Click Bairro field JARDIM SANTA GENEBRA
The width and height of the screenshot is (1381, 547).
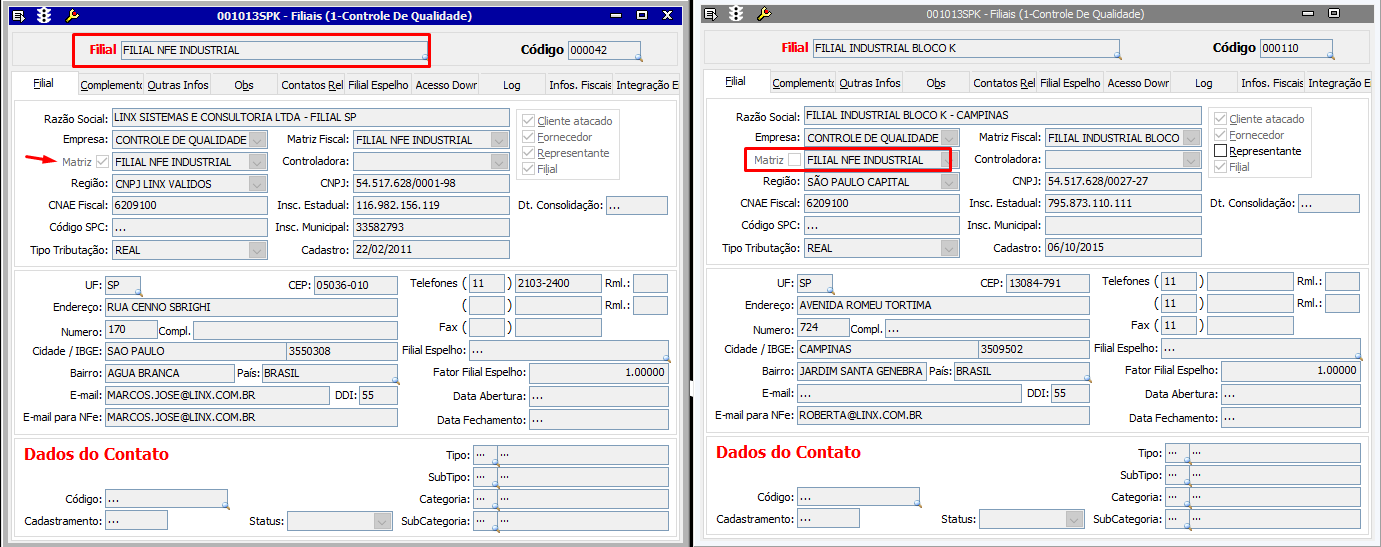[x=861, y=371]
